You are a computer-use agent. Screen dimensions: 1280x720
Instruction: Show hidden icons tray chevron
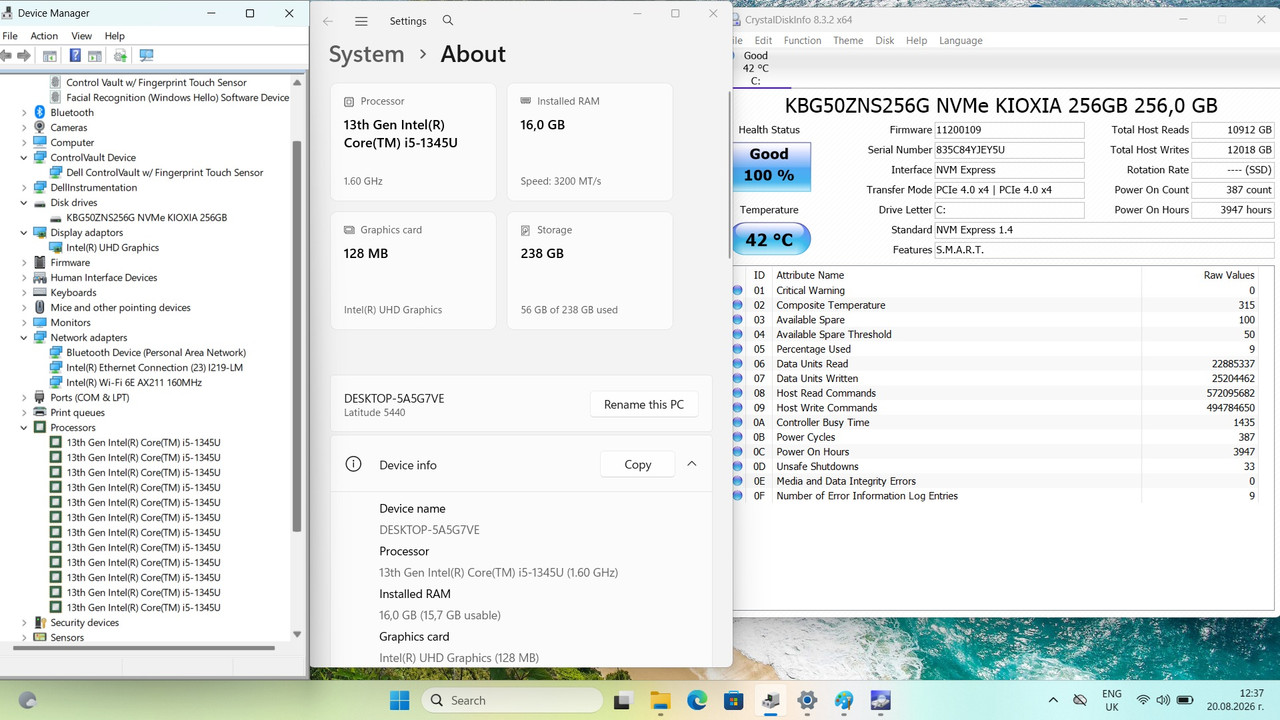(1053, 700)
